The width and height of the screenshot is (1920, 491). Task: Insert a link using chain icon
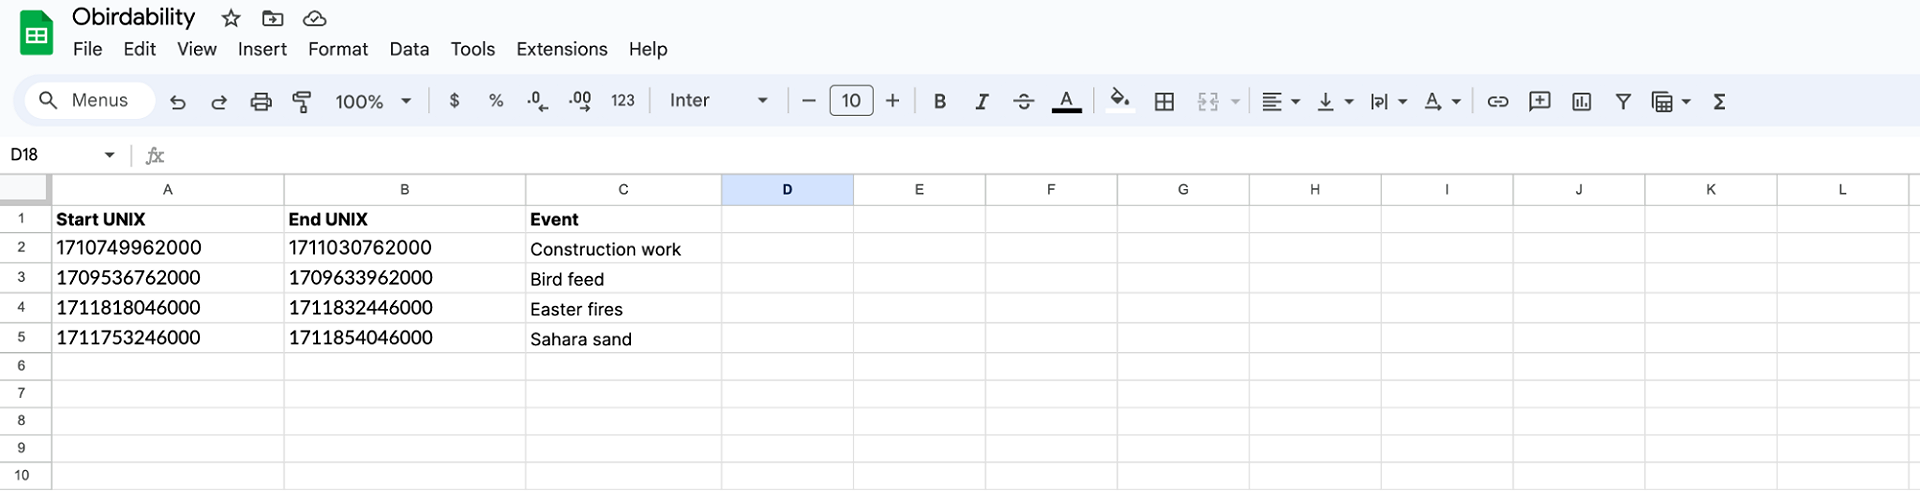point(1497,101)
